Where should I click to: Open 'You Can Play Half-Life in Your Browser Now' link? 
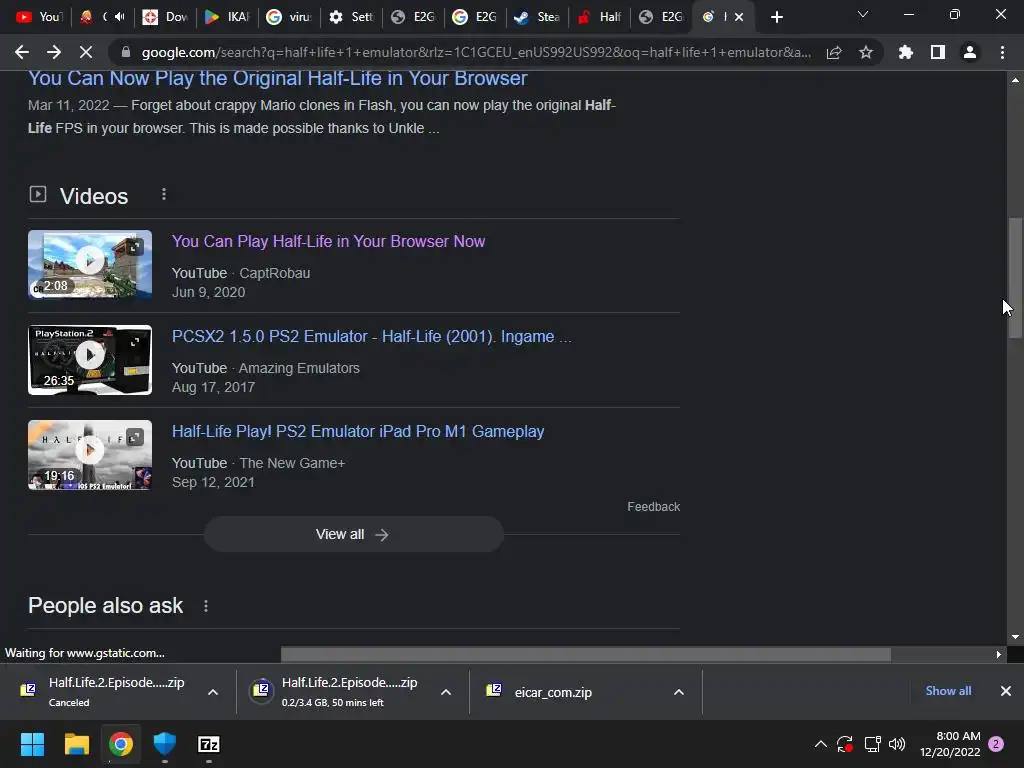(328, 241)
